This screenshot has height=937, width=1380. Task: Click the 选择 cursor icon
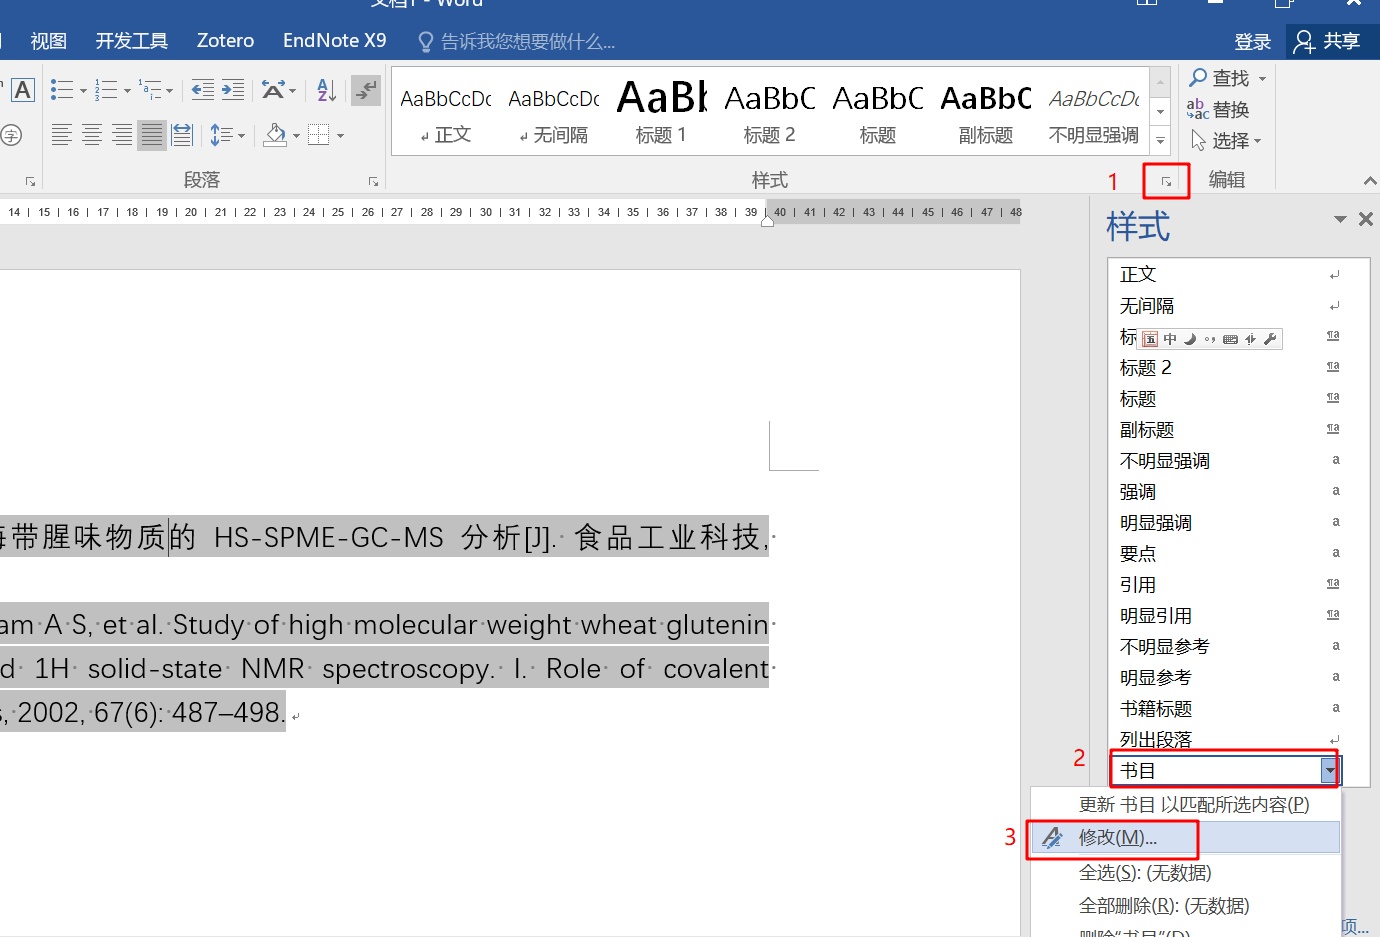tap(1198, 141)
